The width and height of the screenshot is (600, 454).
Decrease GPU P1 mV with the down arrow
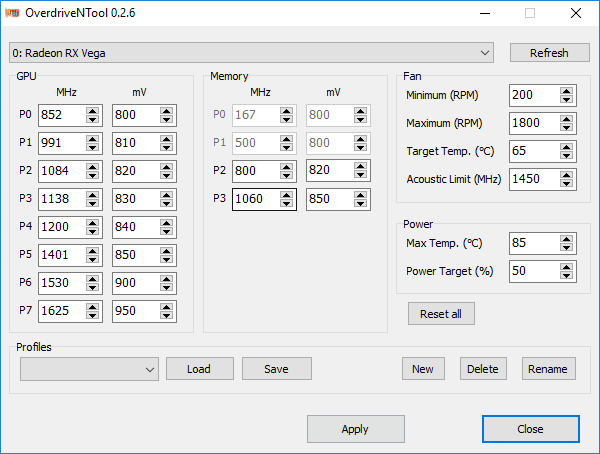click(166, 147)
